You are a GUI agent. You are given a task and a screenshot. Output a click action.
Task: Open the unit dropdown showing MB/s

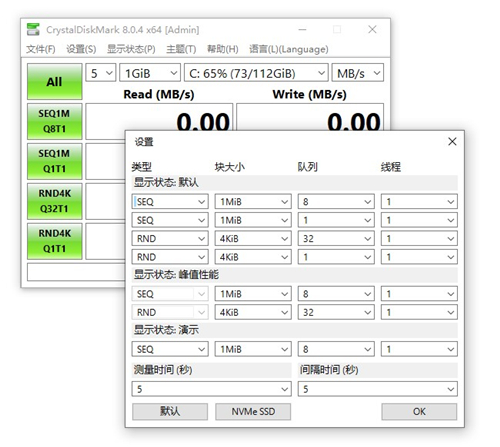[358, 73]
